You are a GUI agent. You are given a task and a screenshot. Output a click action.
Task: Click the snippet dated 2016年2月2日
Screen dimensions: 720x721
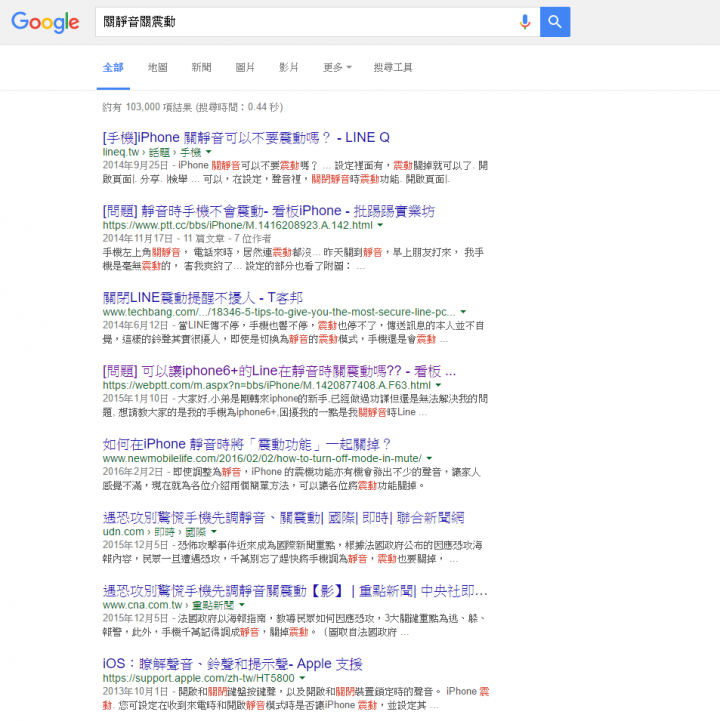[x=291, y=479]
